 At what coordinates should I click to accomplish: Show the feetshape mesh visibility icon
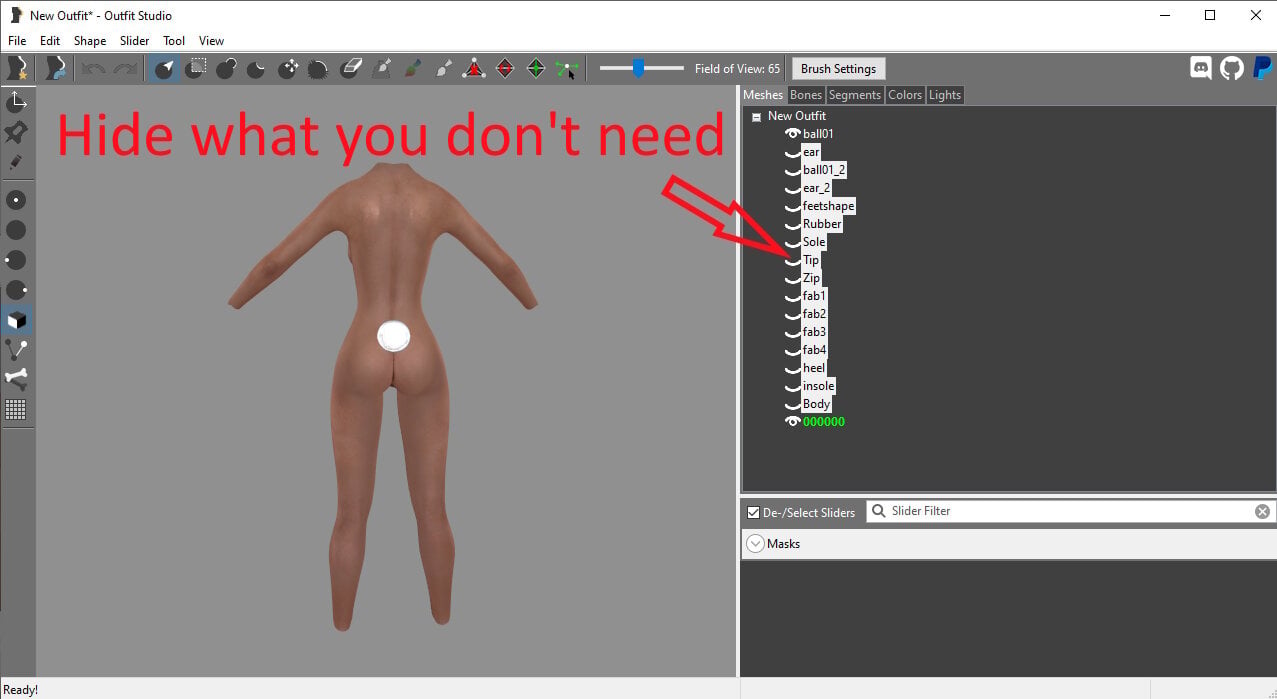793,207
